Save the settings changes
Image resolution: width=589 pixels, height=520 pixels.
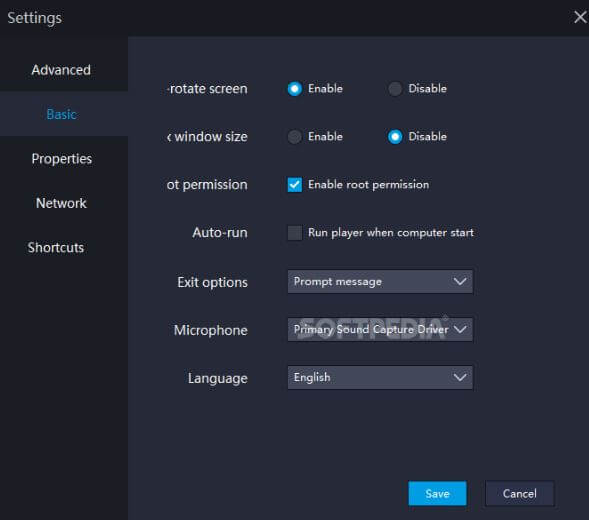pyautogui.click(x=437, y=493)
